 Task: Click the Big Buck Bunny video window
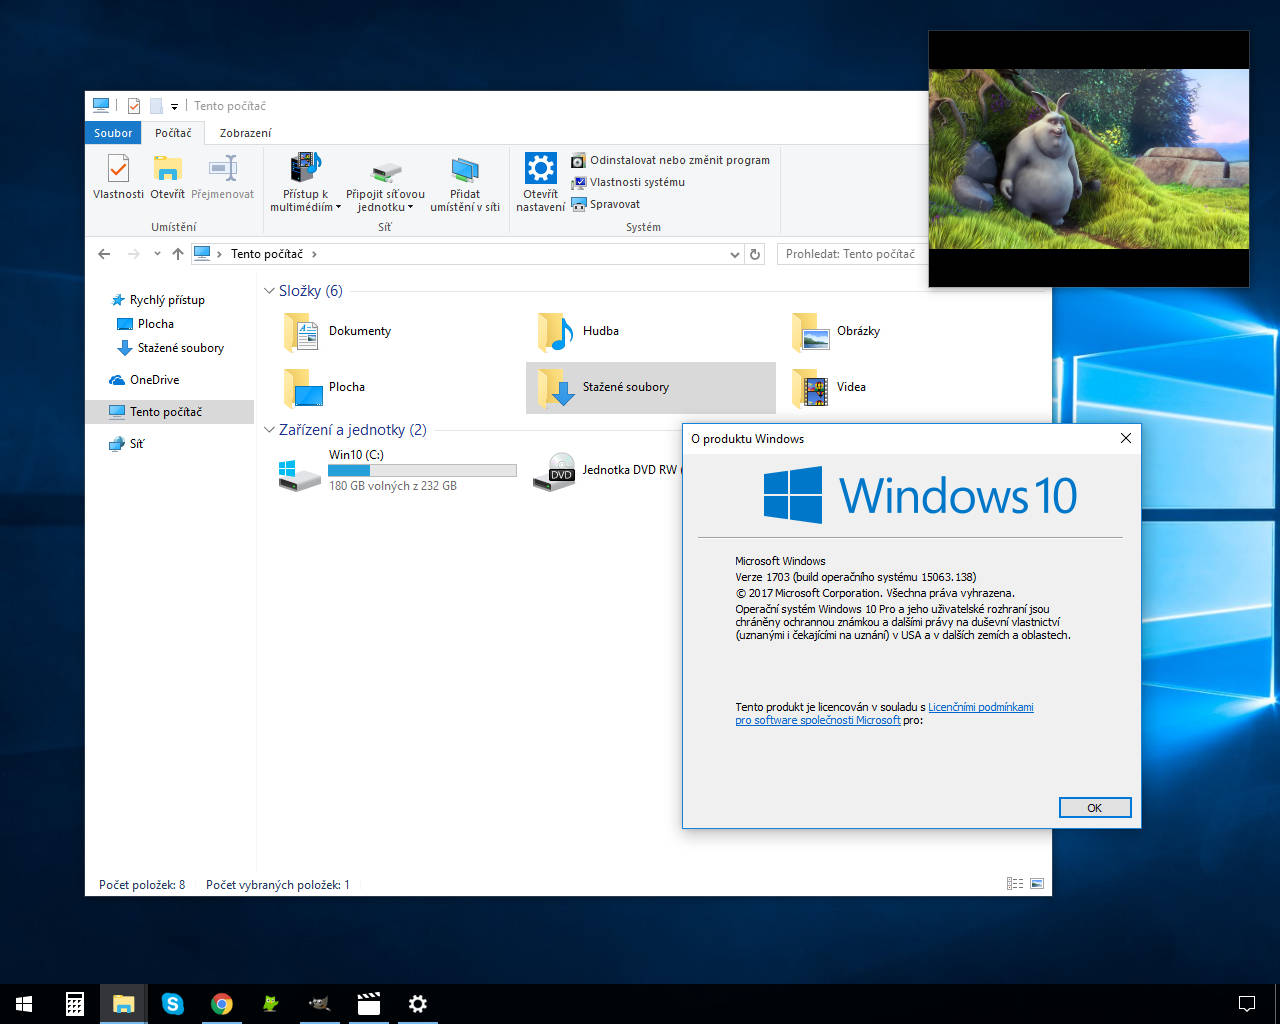point(1089,159)
